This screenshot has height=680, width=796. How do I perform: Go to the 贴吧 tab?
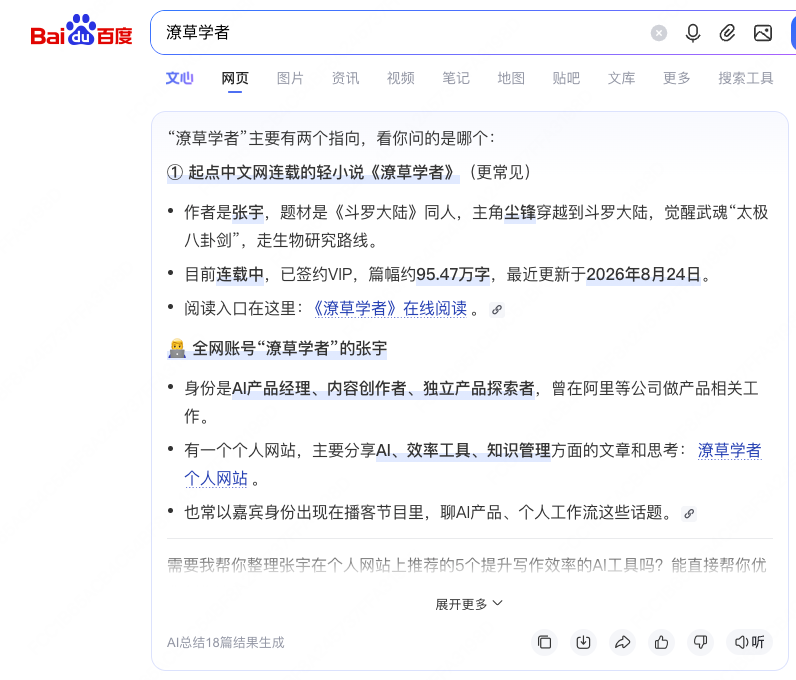566,78
